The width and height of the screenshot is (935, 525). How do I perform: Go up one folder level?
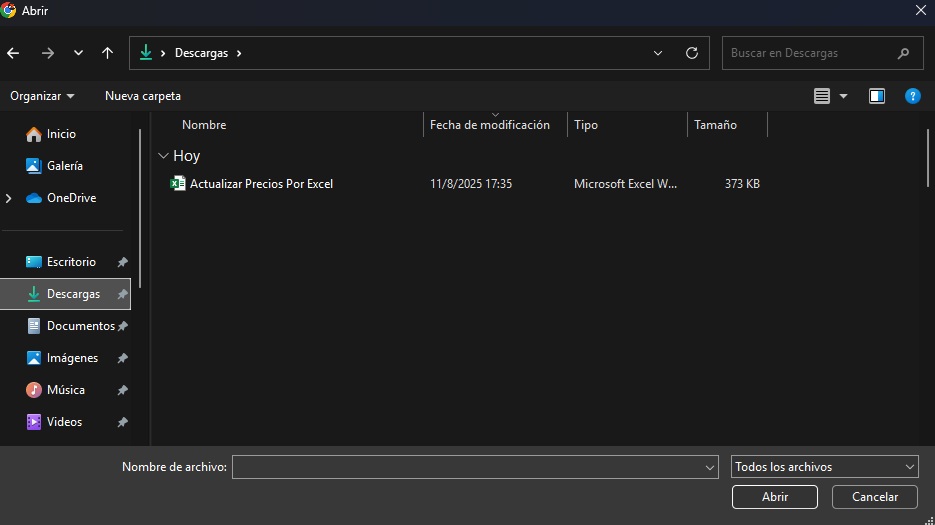(107, 53)
